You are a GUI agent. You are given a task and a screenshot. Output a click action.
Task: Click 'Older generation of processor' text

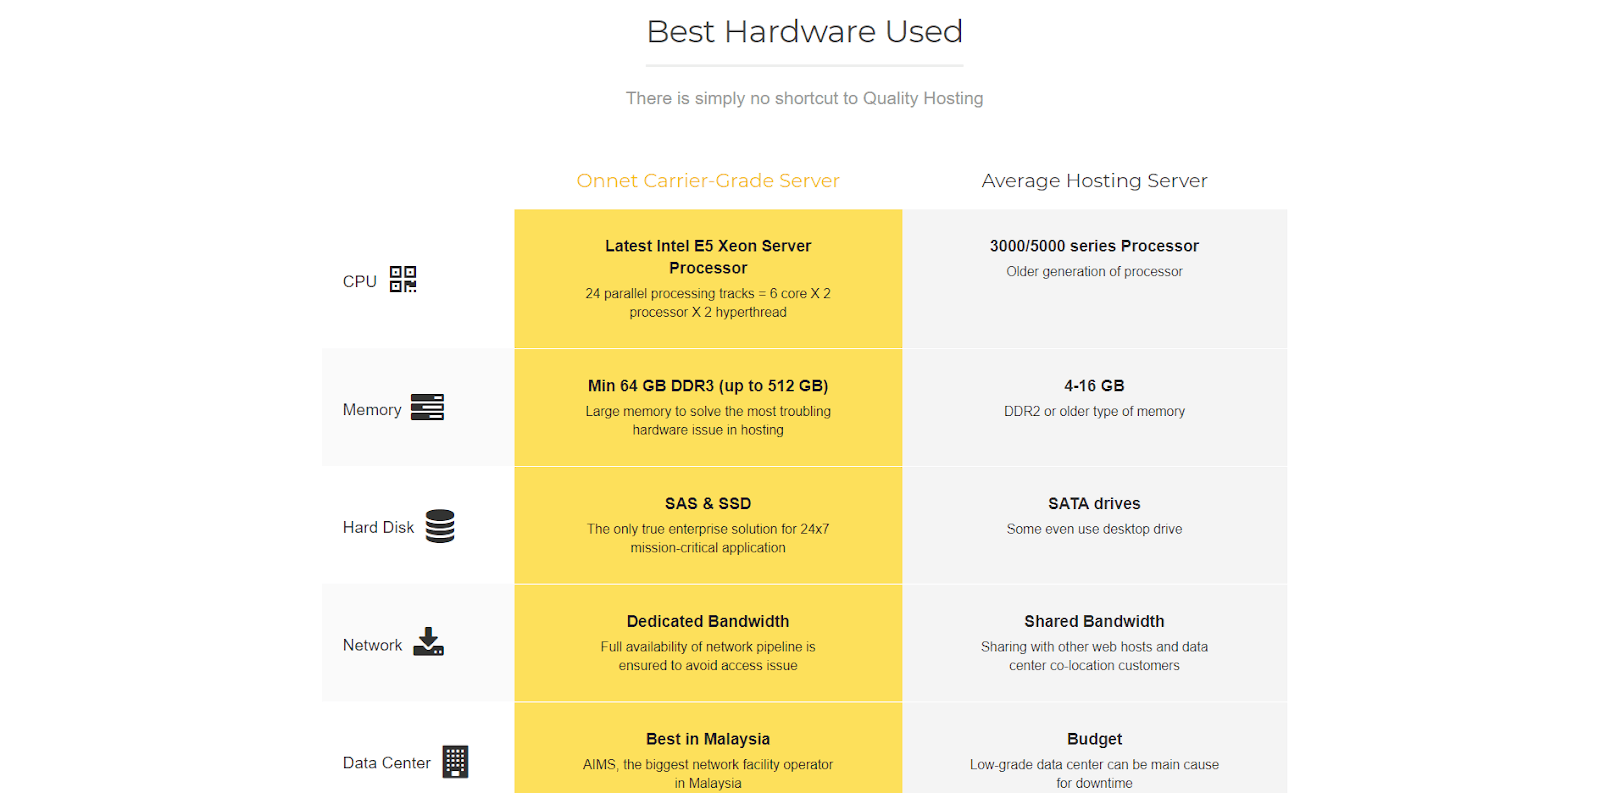coord(1094,272)
